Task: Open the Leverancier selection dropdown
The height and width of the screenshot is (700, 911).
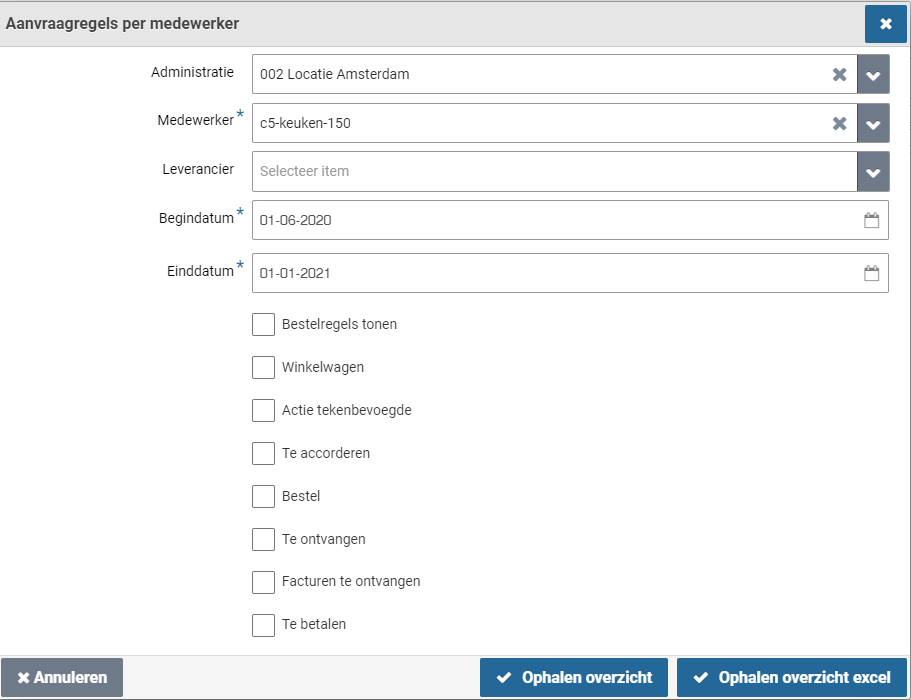Action: click(872, 171)
